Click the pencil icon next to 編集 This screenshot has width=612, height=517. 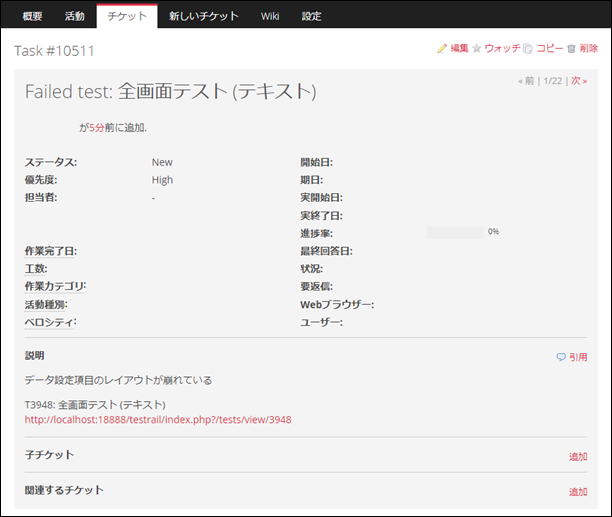click(442, 48)
